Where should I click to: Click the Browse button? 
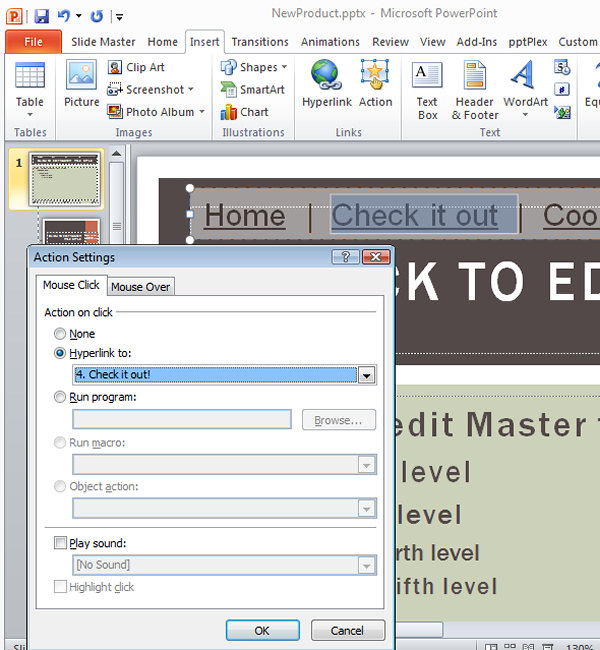[x=339, y=420]
